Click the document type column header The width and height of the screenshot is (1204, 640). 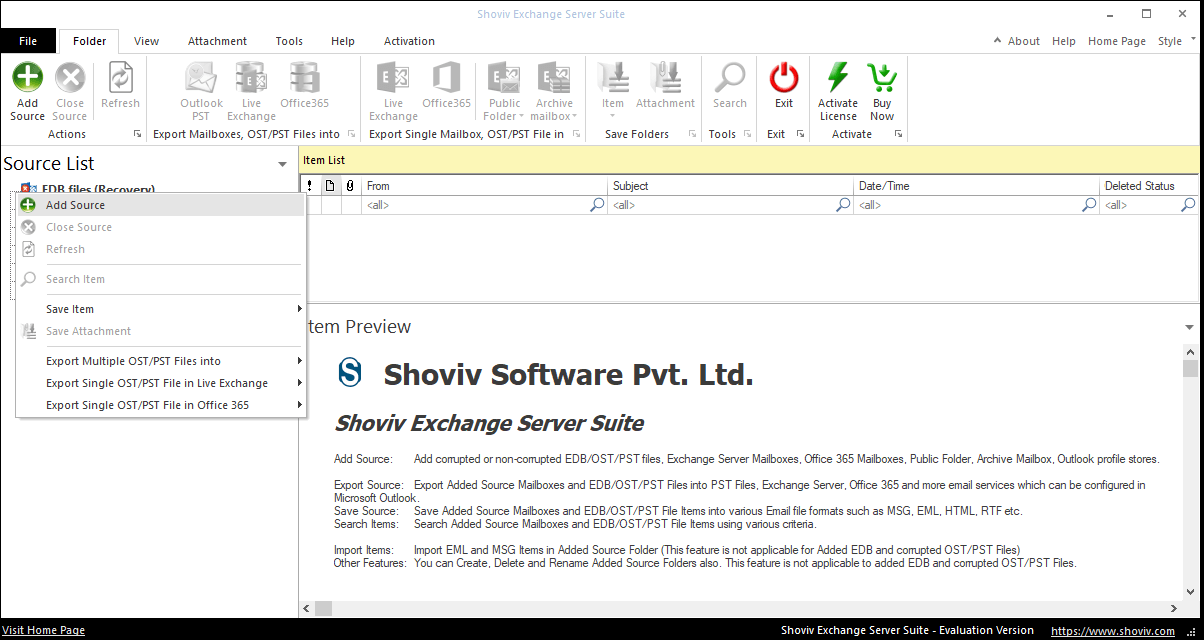tap(330, 186)
